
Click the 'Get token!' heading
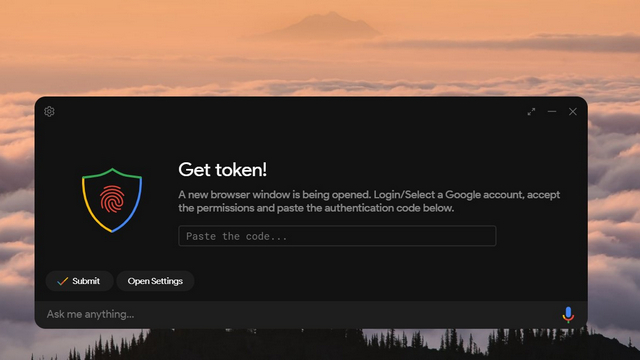(x=222, y=169)
